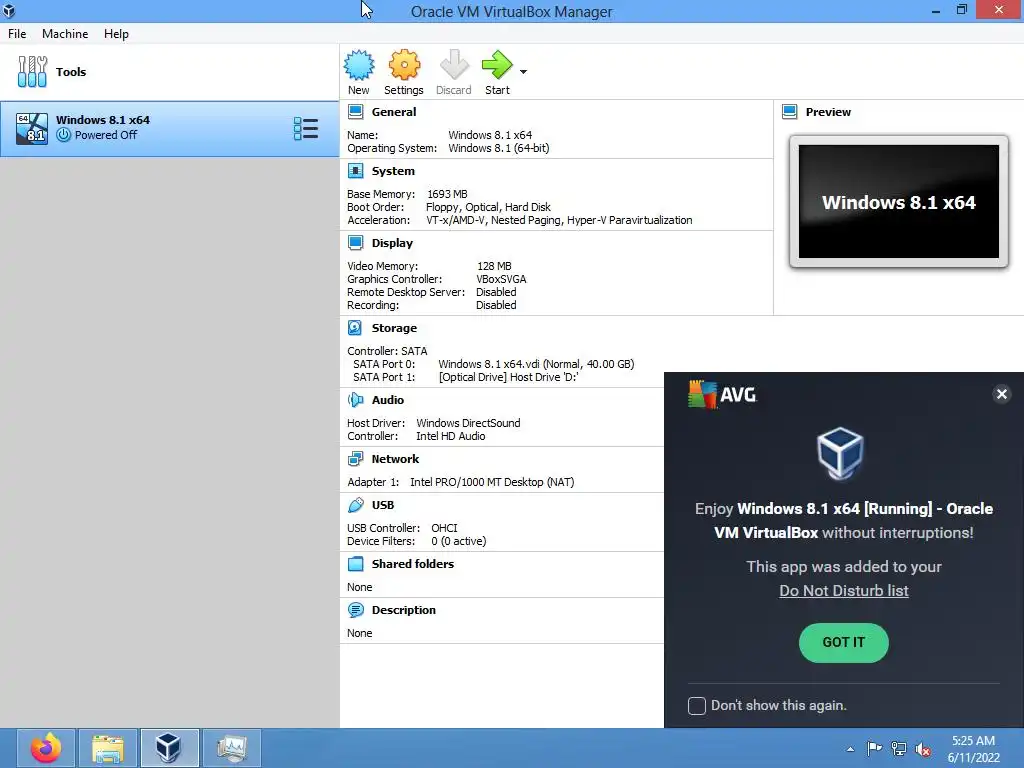
Task: Click the VirtualBox title bar icon
Action: pos(9,11)
